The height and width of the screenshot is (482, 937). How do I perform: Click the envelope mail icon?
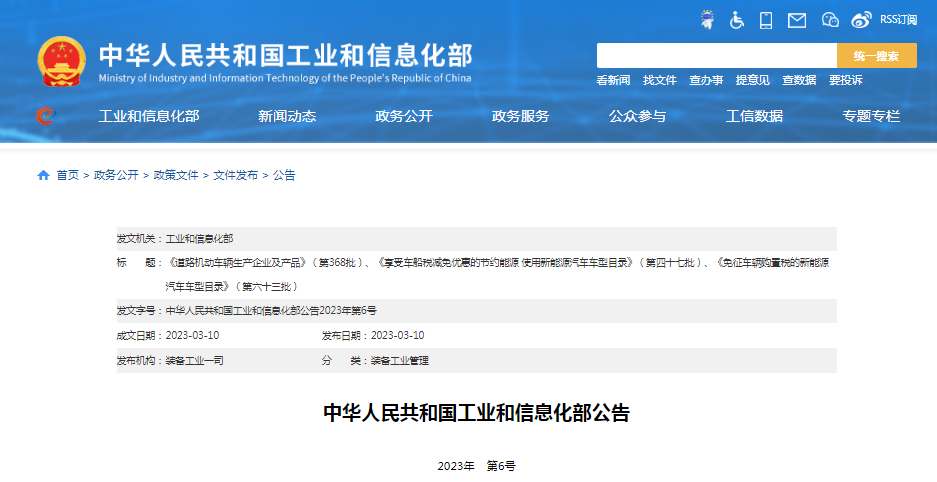click(797, 21)
